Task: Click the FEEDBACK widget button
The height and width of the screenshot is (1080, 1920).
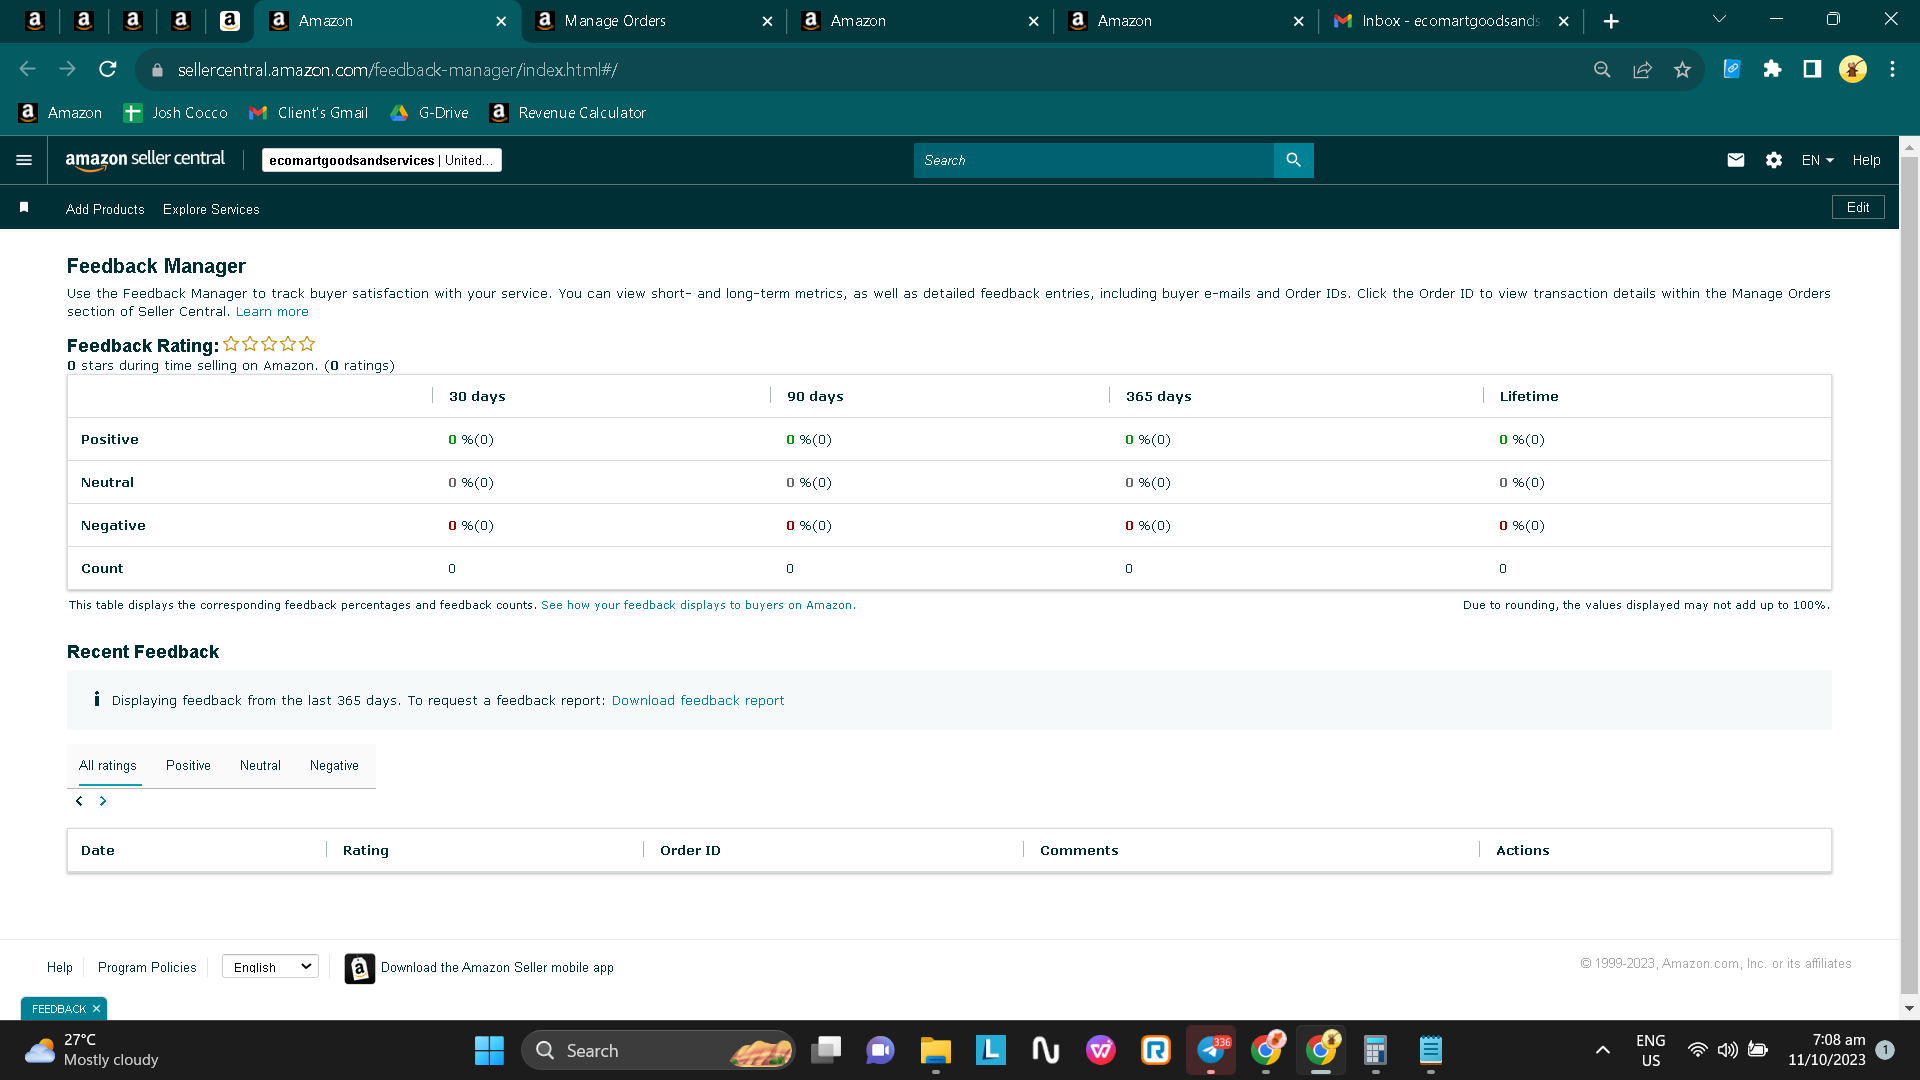Action: click(58, 1009)
